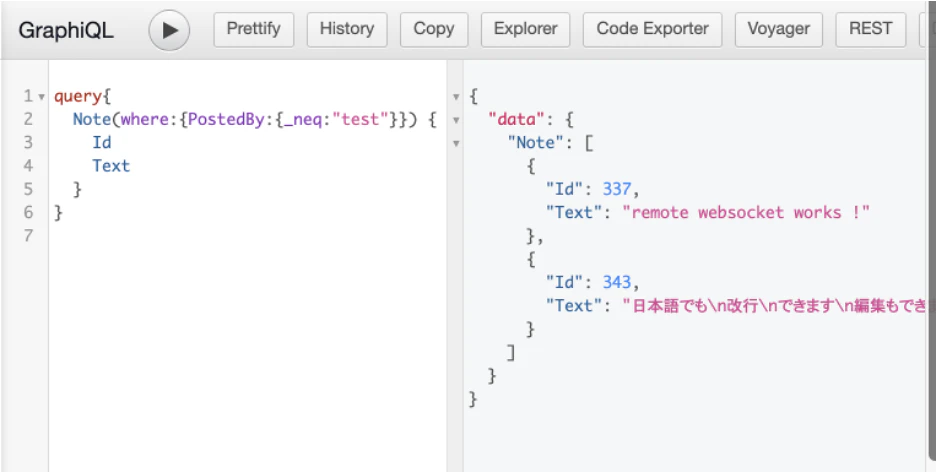Collapse the query block fold arrow on line 1

pyautogui.click(x=41, y=97)
